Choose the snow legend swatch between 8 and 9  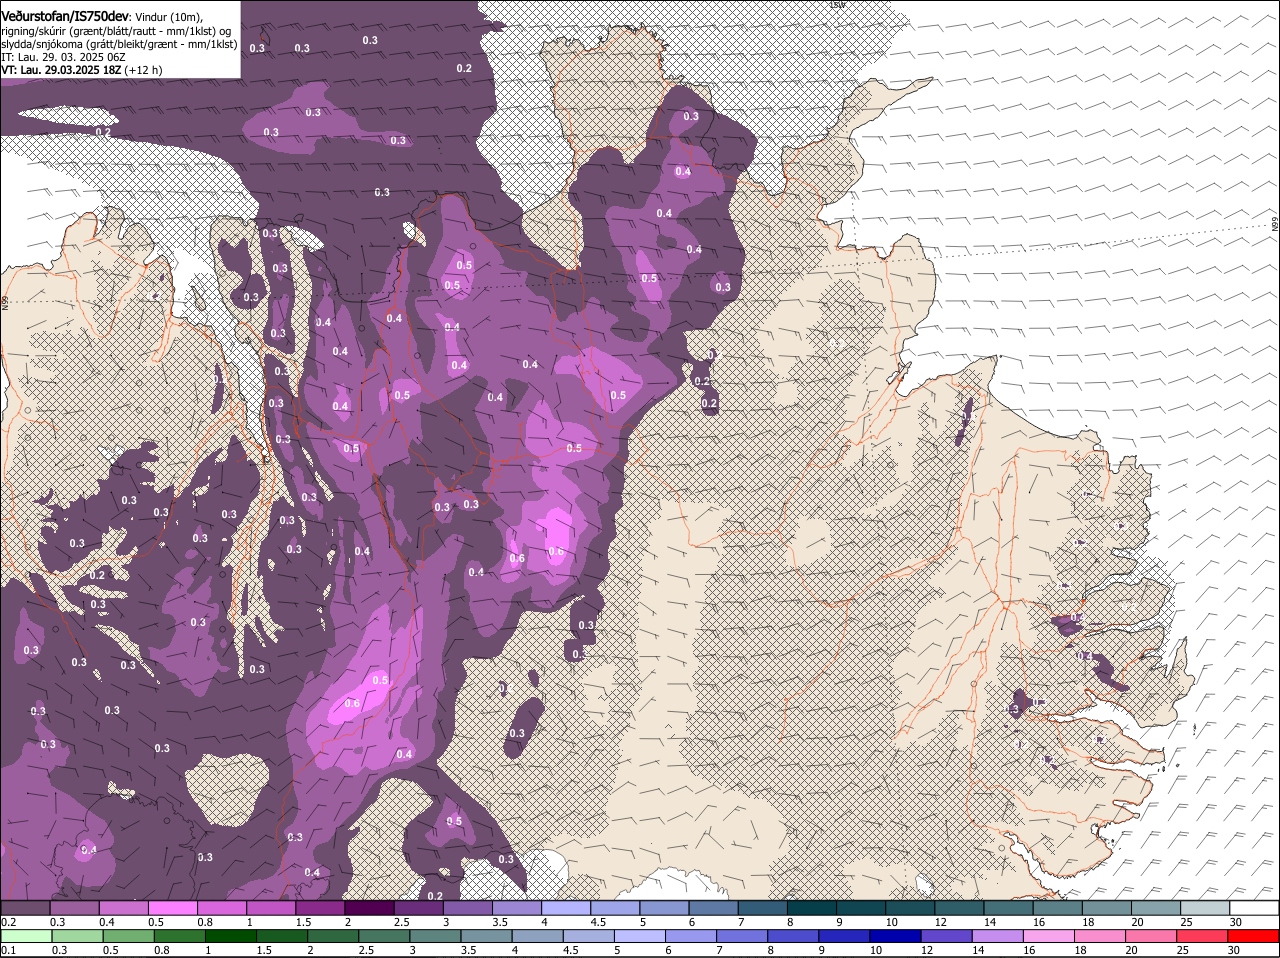(x=810, y=908)
